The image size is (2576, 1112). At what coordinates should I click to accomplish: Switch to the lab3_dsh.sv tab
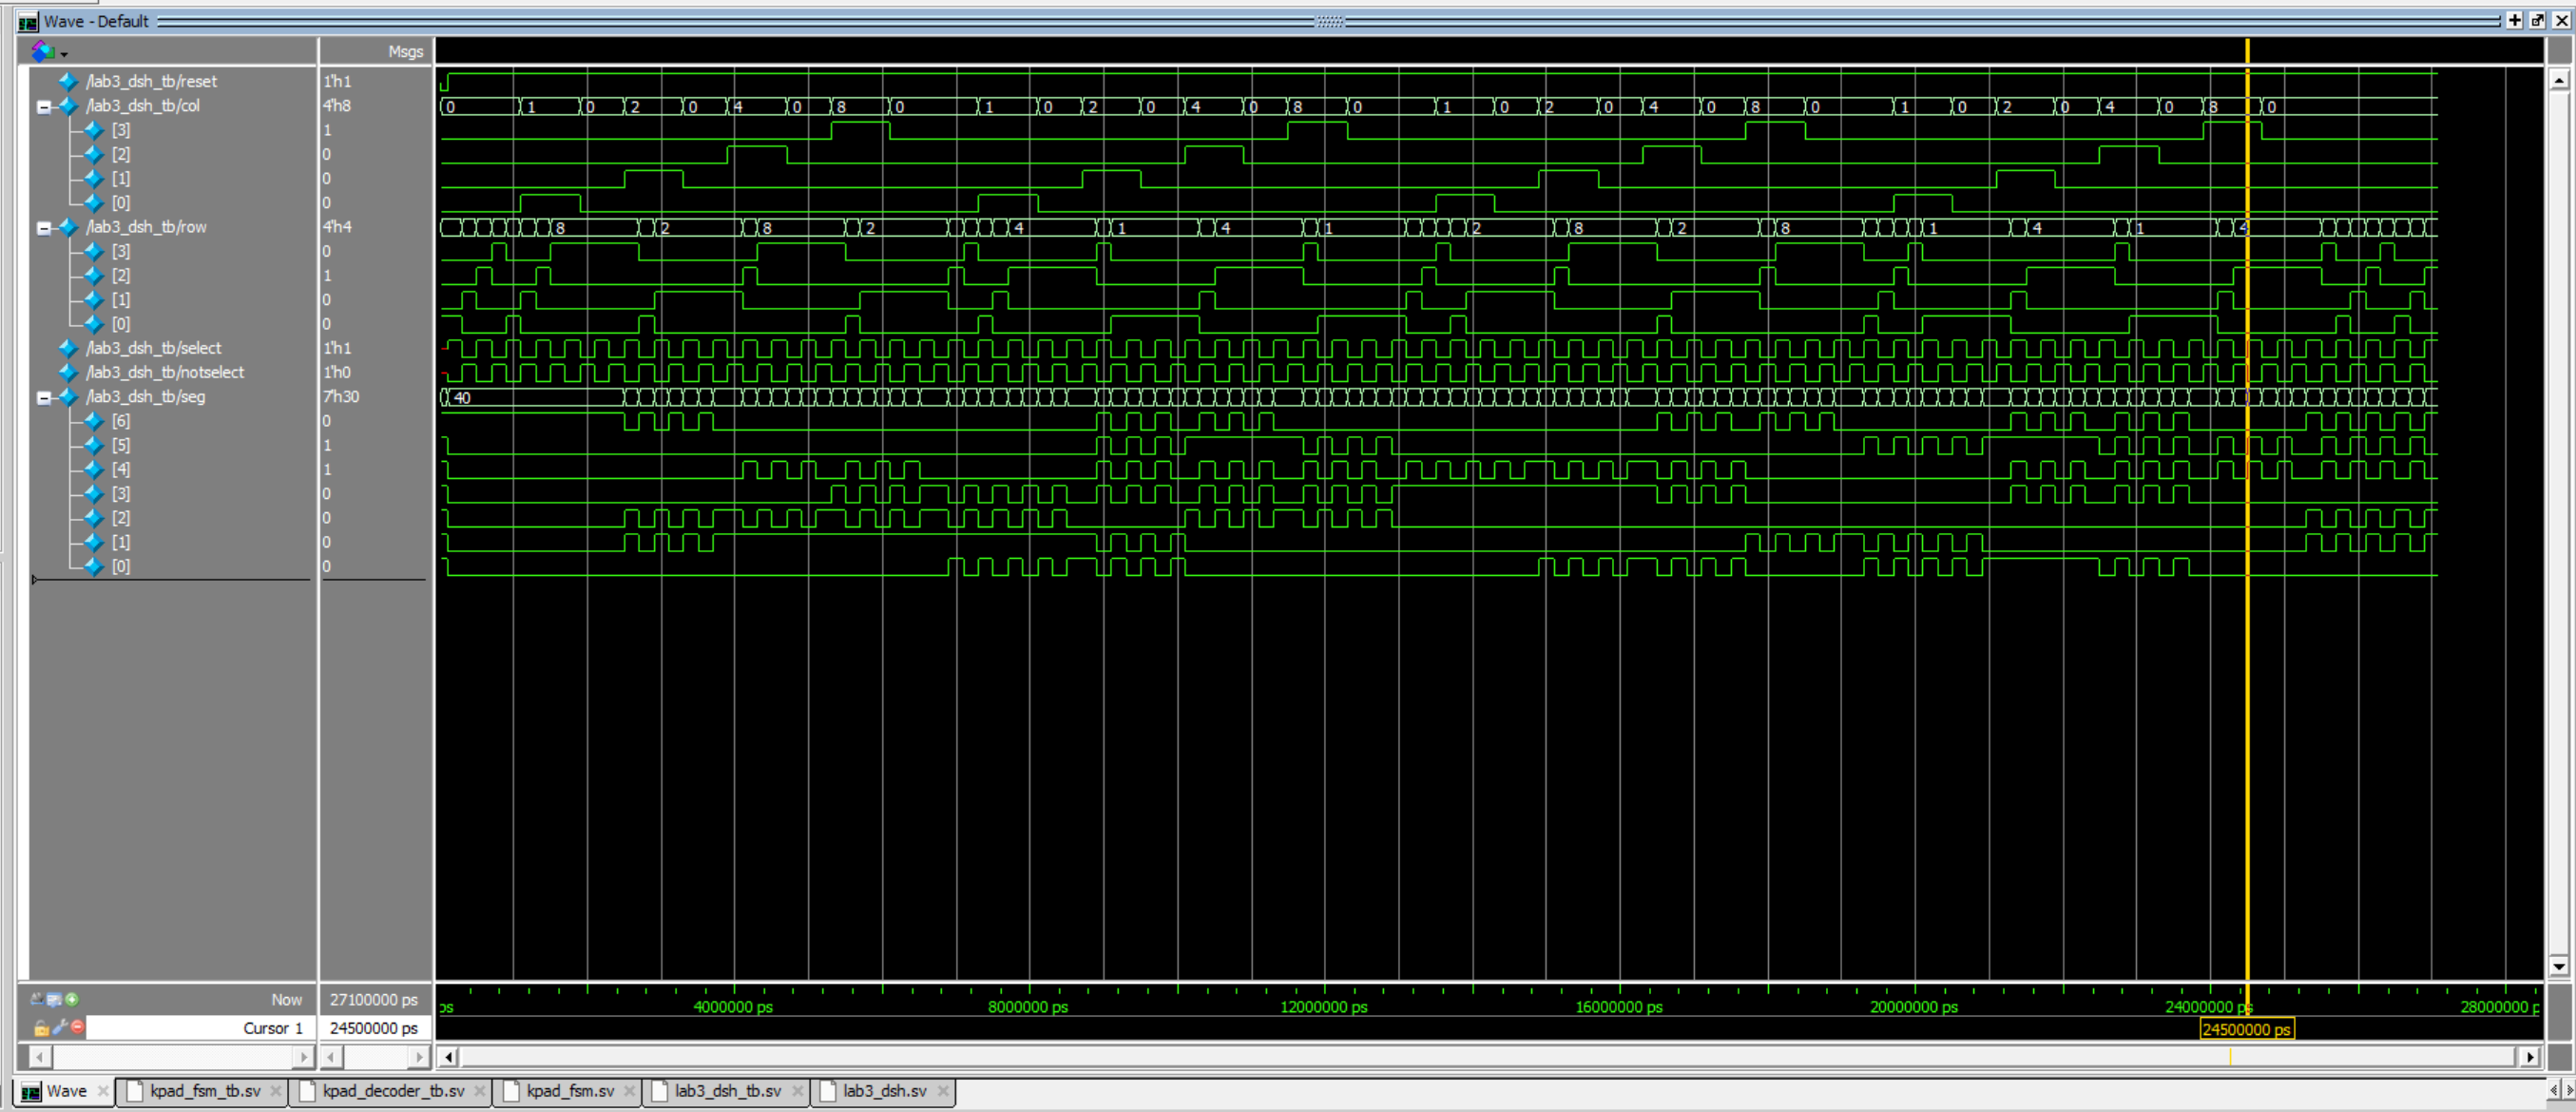tap(884, 1091)
